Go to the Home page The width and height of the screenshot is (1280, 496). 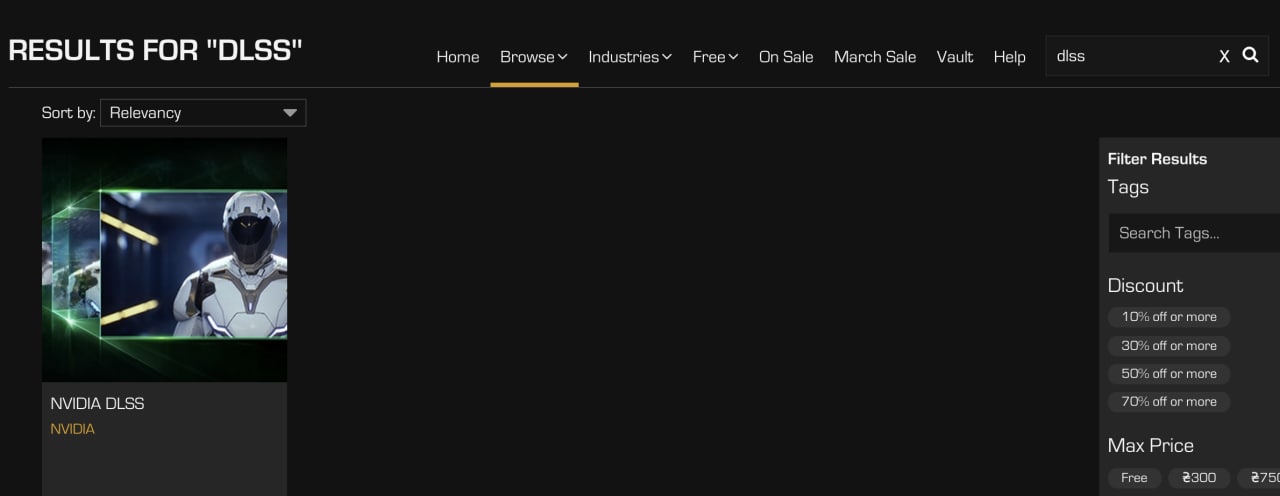[458, 57]
